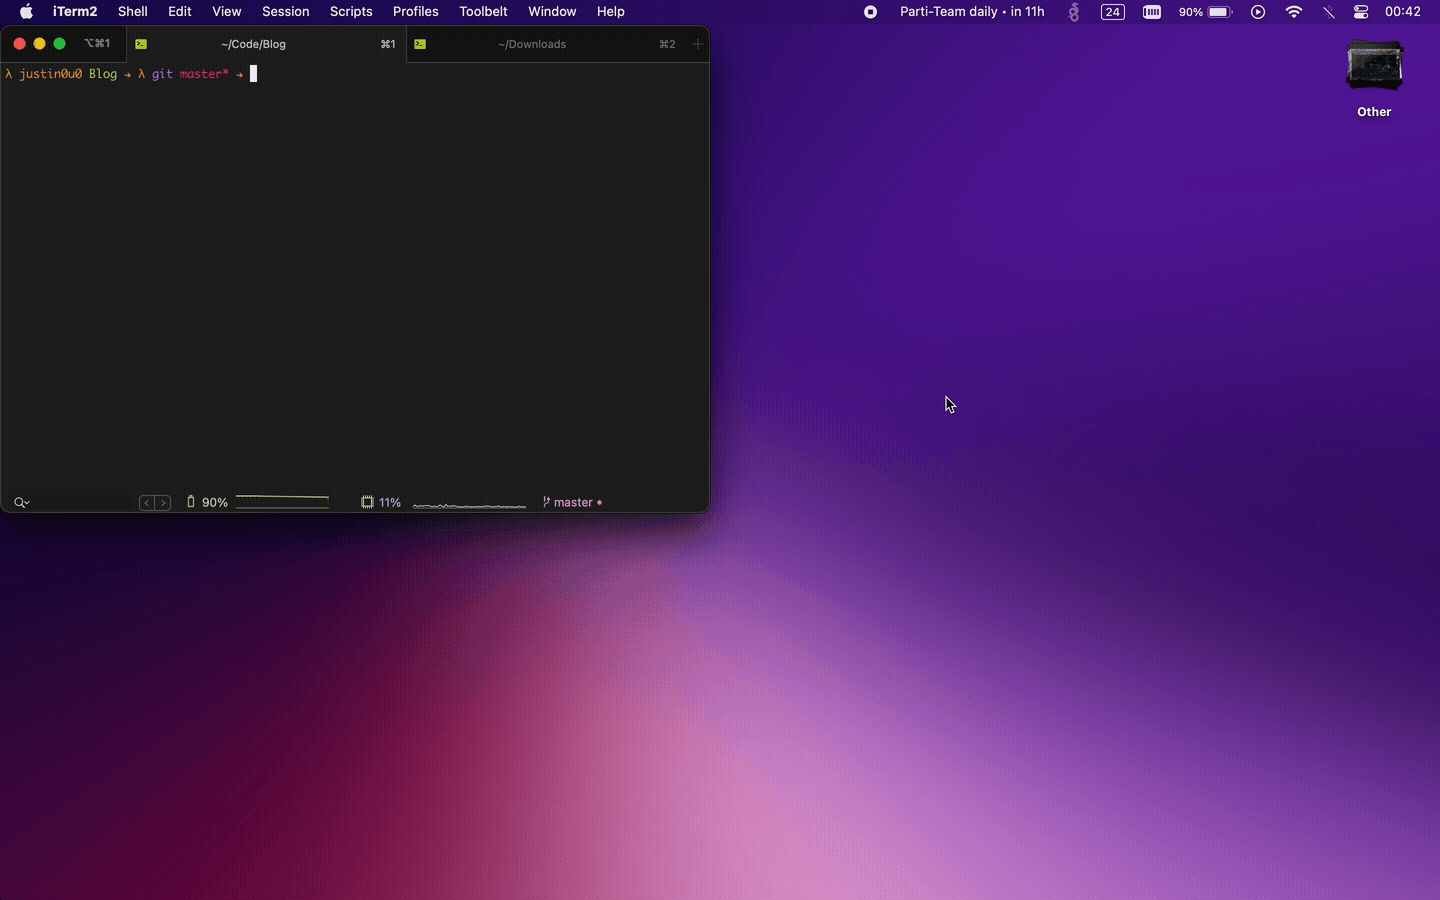Click the back arrow in iTerm2 status bar
The height and width of the screenshot is (900, 1440).
pos(147,502)
